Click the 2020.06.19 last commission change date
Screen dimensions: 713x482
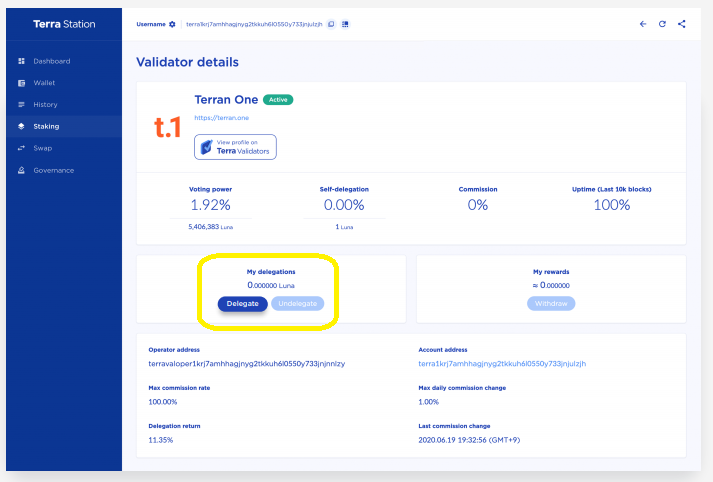[469, 440]
